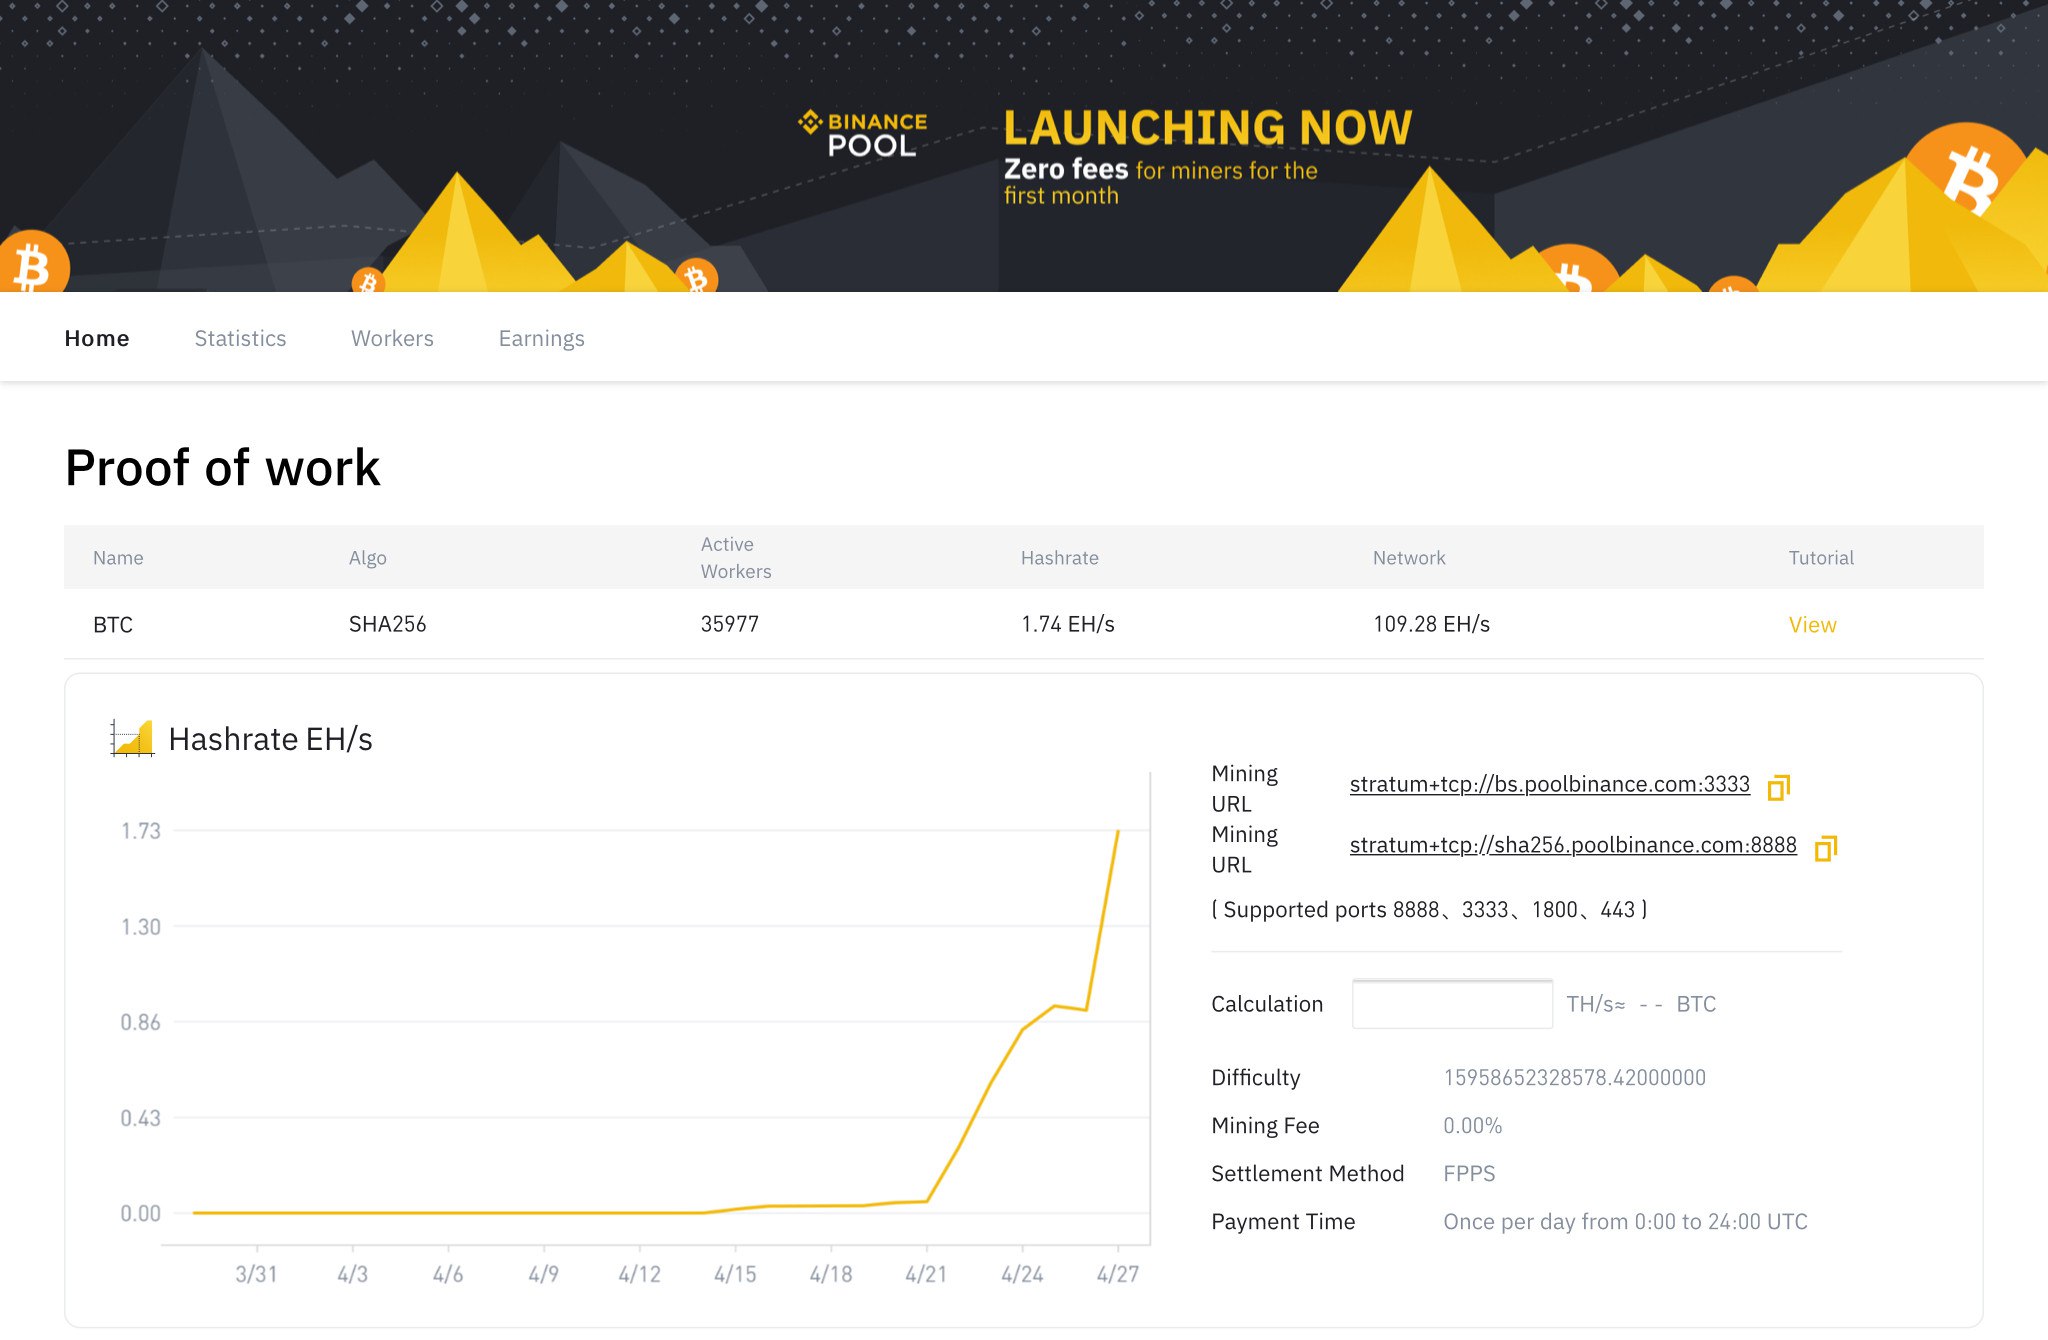Click the stratum bs.poolbinance.com:3333 link
The width and height of the screenshot is (2048, 1340).
click(x=1549, y=784)
